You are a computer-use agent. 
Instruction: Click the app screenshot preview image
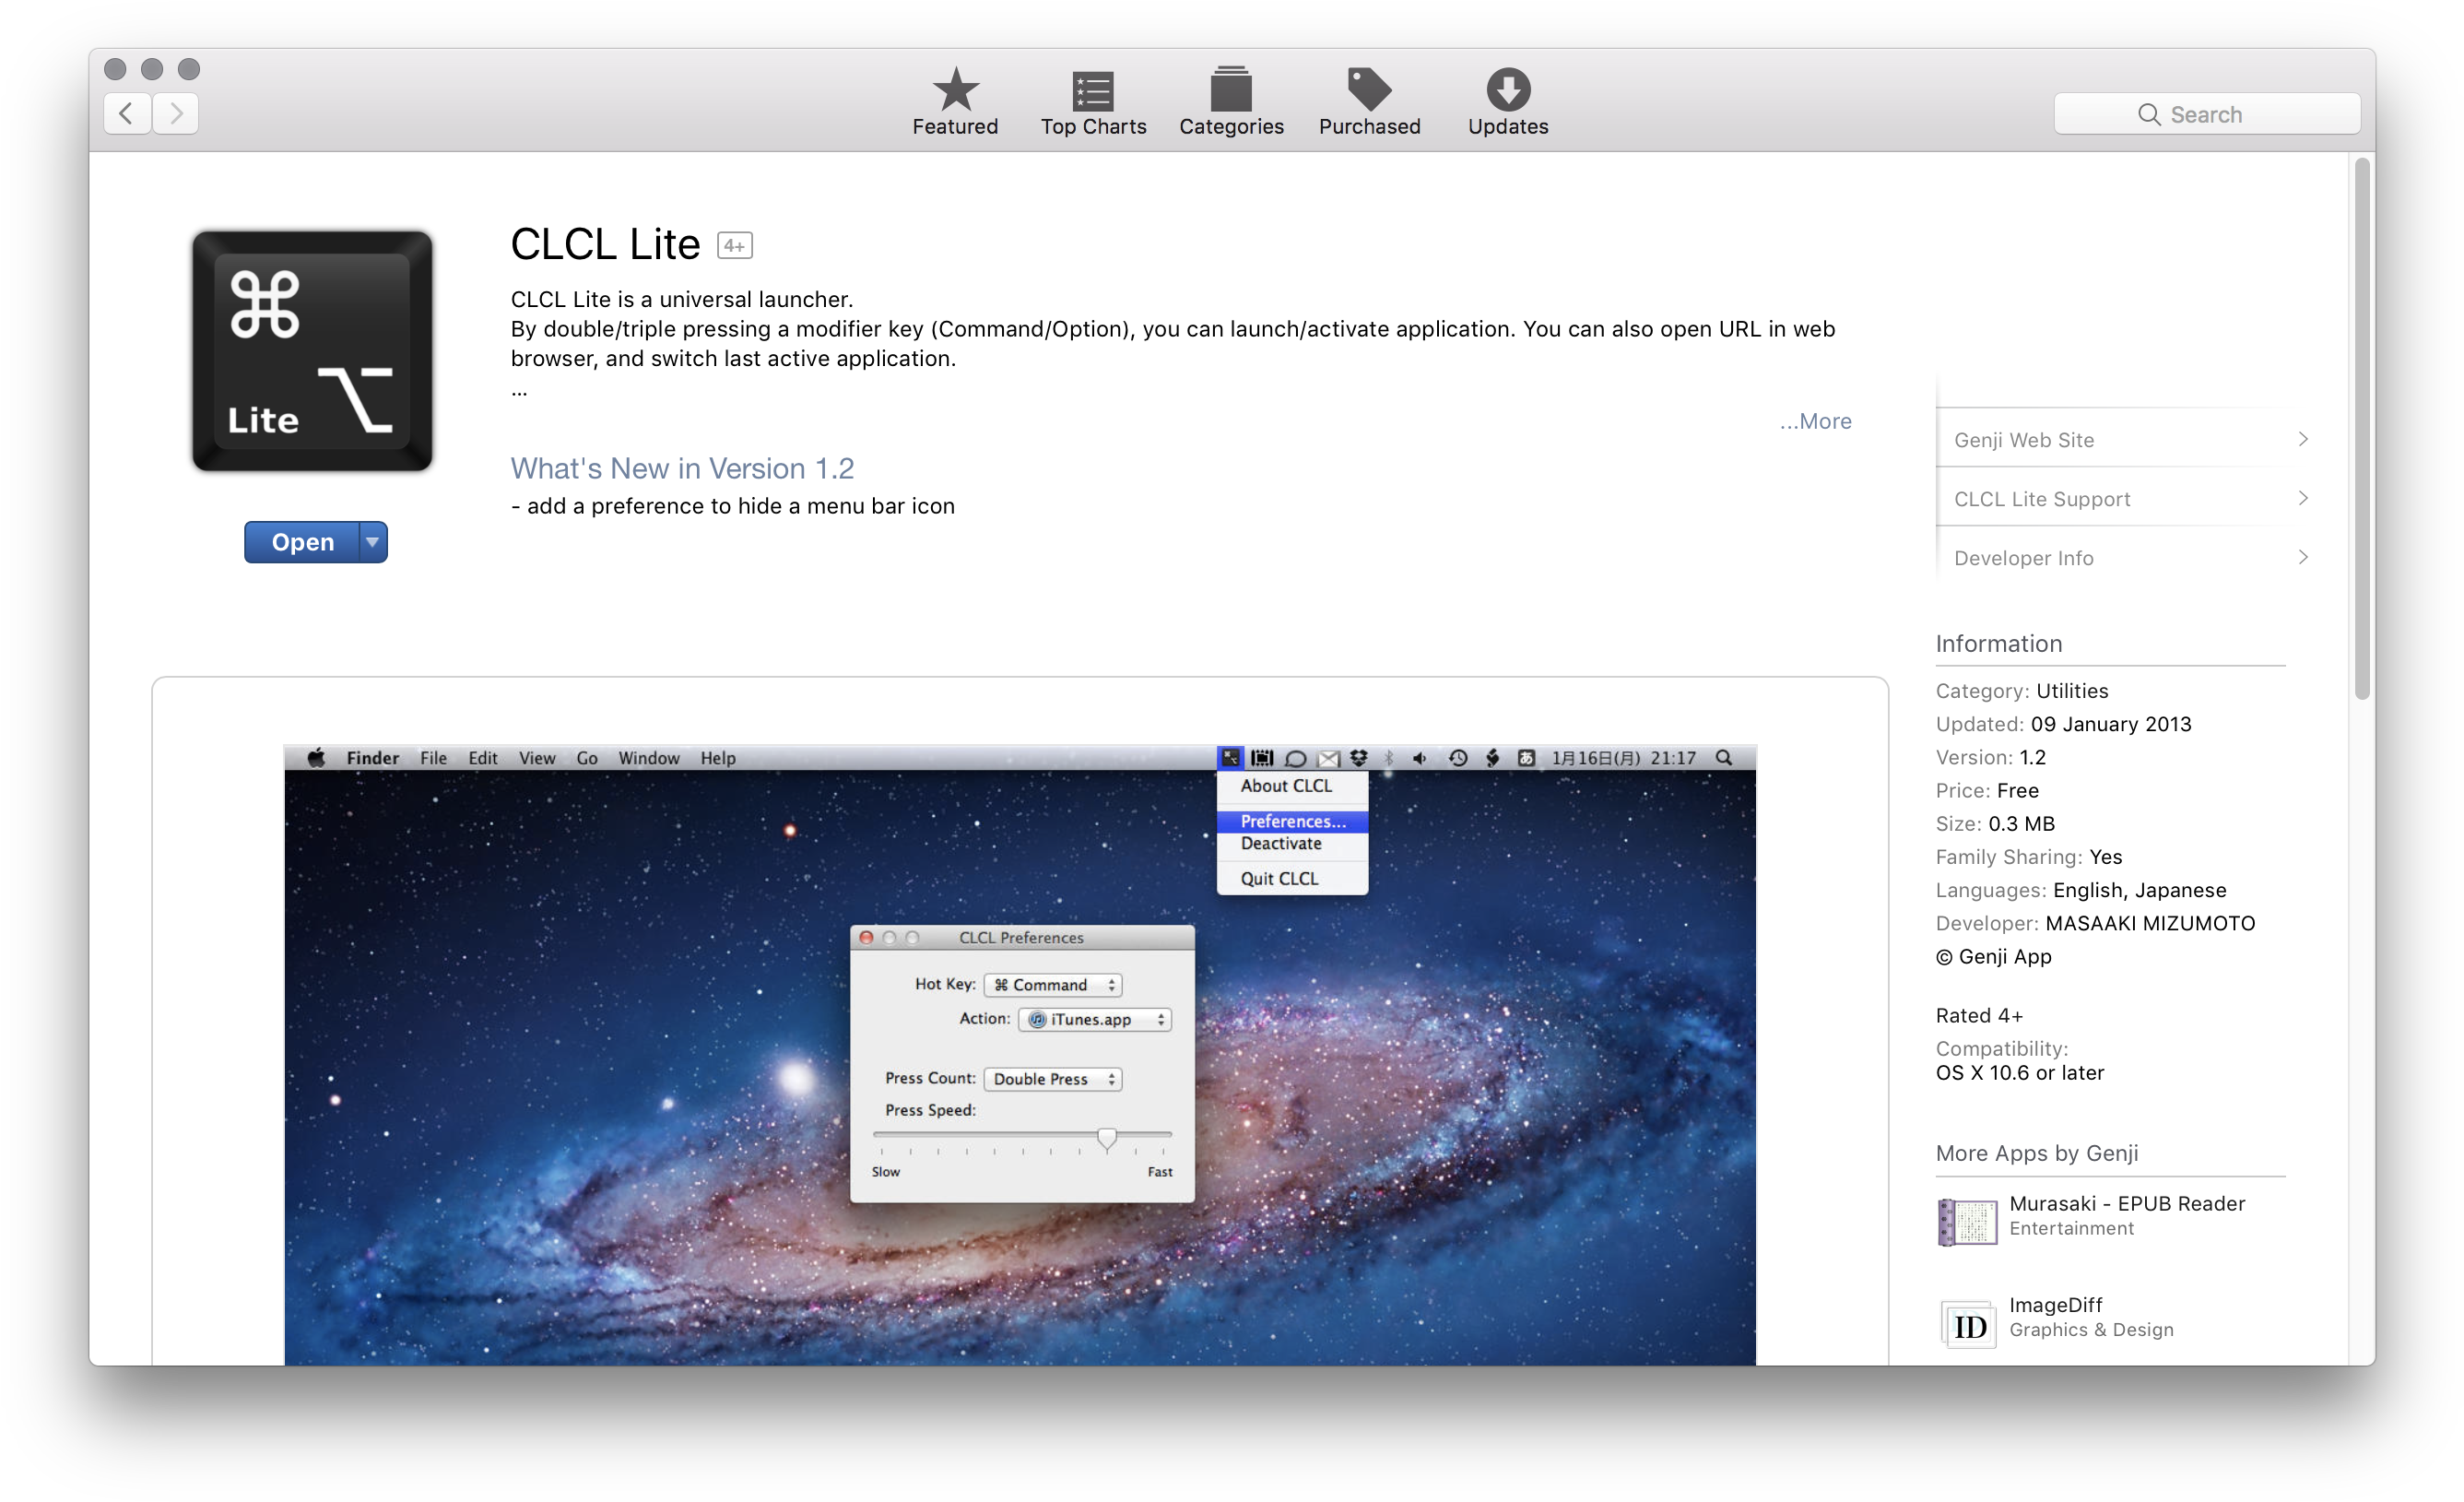1019,1054
